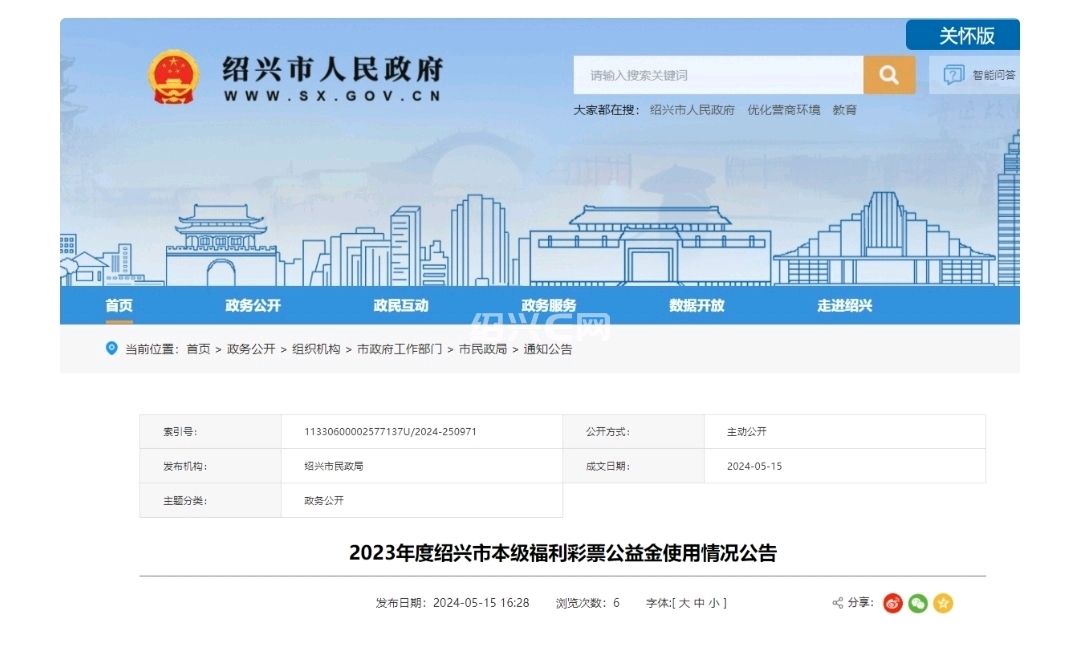Click the national emblem site logo

click(172, 73)
